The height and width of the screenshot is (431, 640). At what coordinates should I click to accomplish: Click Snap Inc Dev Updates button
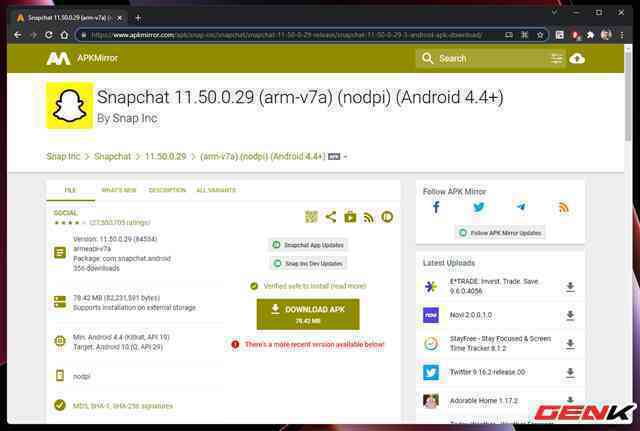pos(308,264)
